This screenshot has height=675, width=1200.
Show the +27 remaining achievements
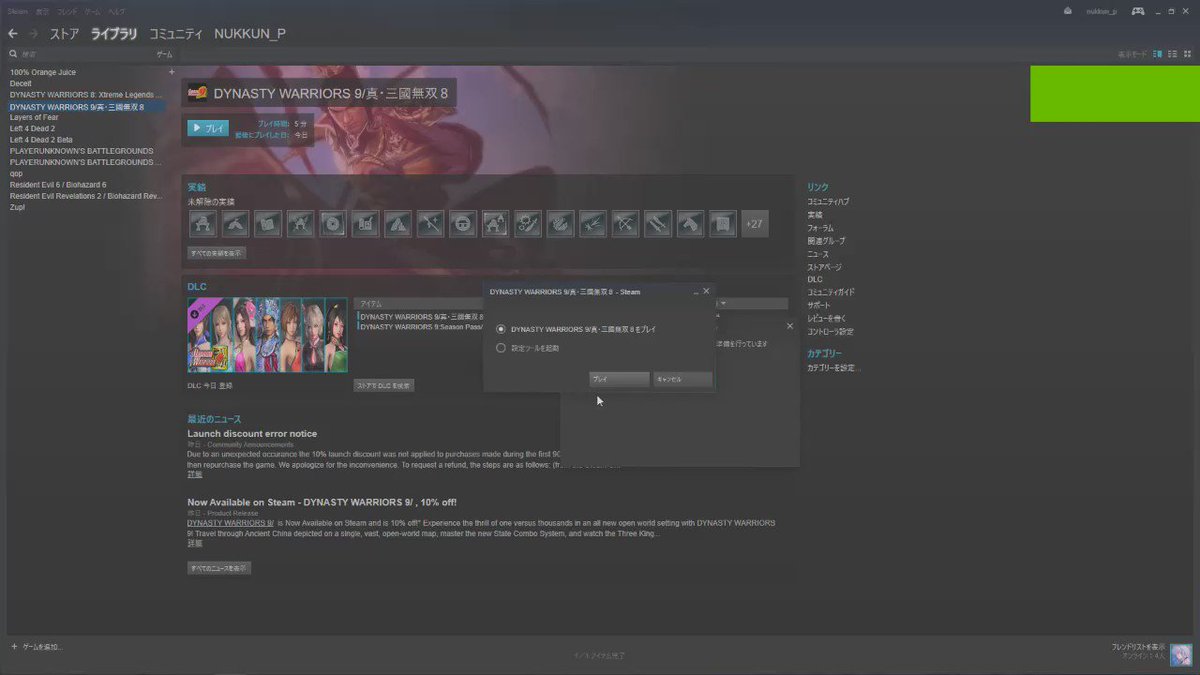(754, 224)
